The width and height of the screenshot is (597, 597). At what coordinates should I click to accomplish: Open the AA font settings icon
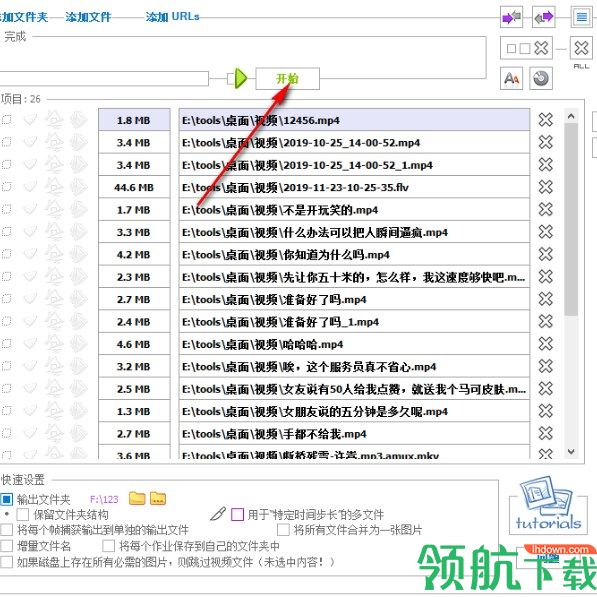pos(511,79)
